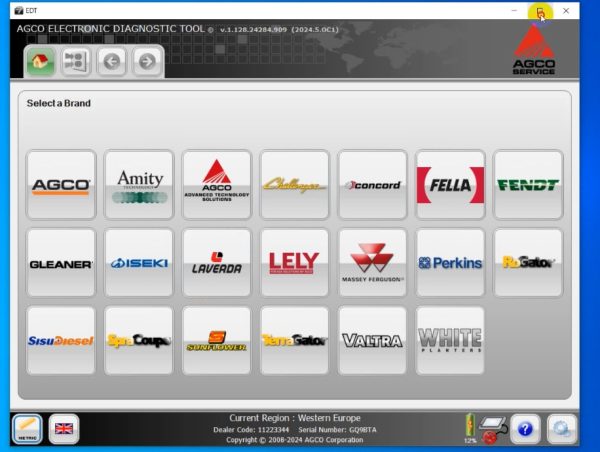600x452 pixels.
Task: Select the Perkins brand tile
Action: 450,263
